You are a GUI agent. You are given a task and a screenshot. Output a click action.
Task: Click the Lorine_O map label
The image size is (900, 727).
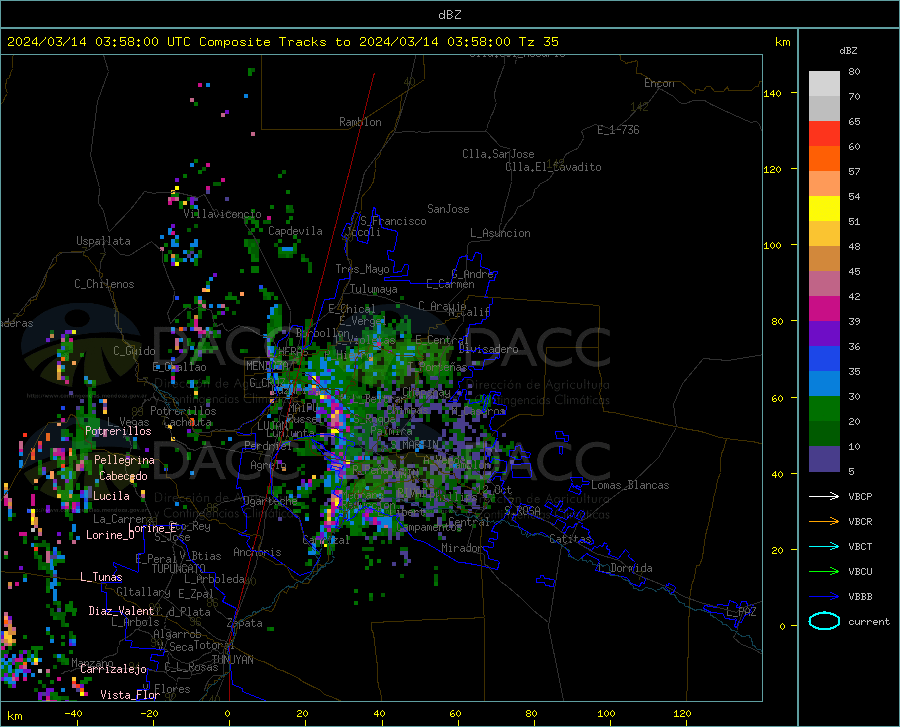pos(110,535)
